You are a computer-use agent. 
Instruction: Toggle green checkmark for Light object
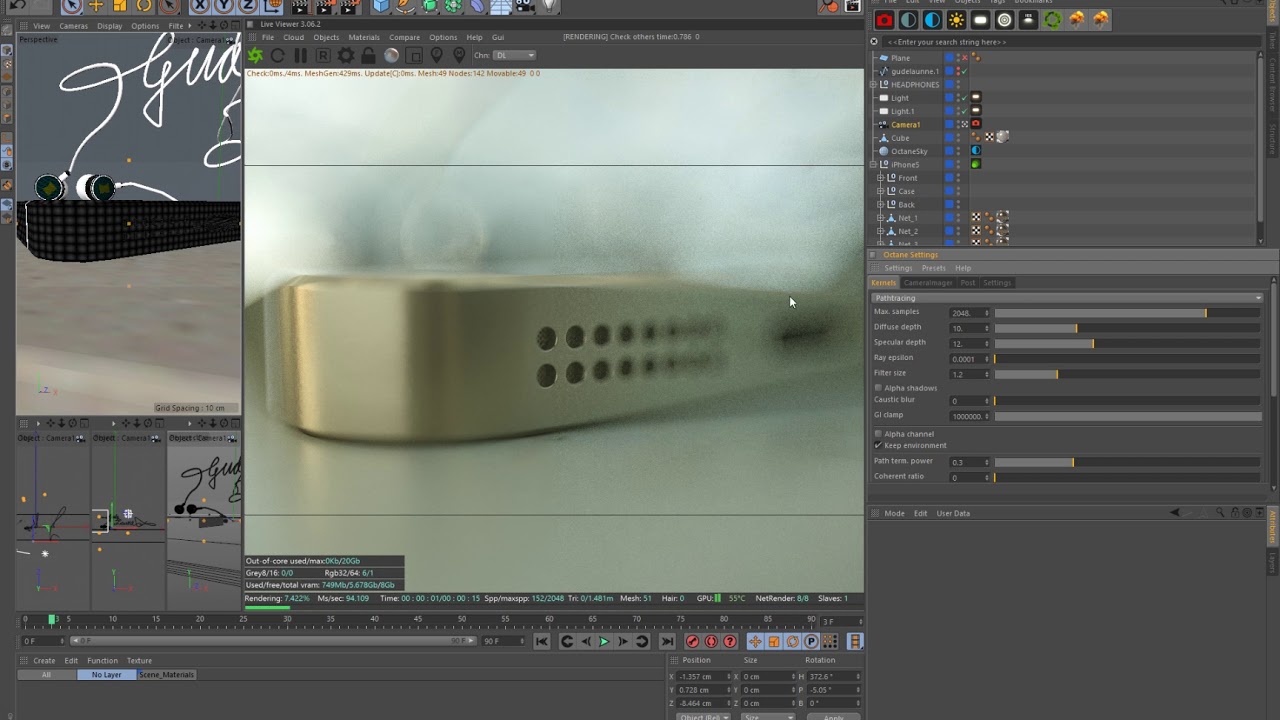(x=964, y=98)
